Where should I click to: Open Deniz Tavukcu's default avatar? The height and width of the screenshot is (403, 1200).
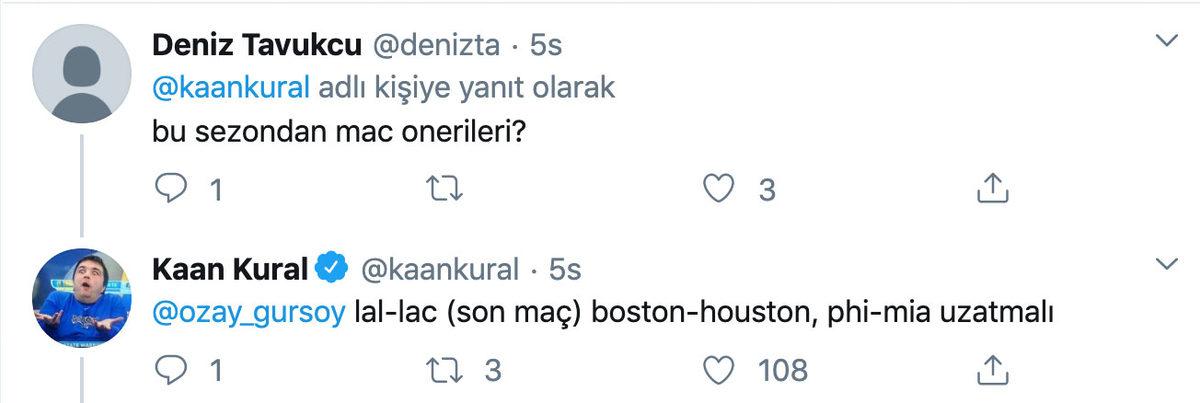(82, 75)
